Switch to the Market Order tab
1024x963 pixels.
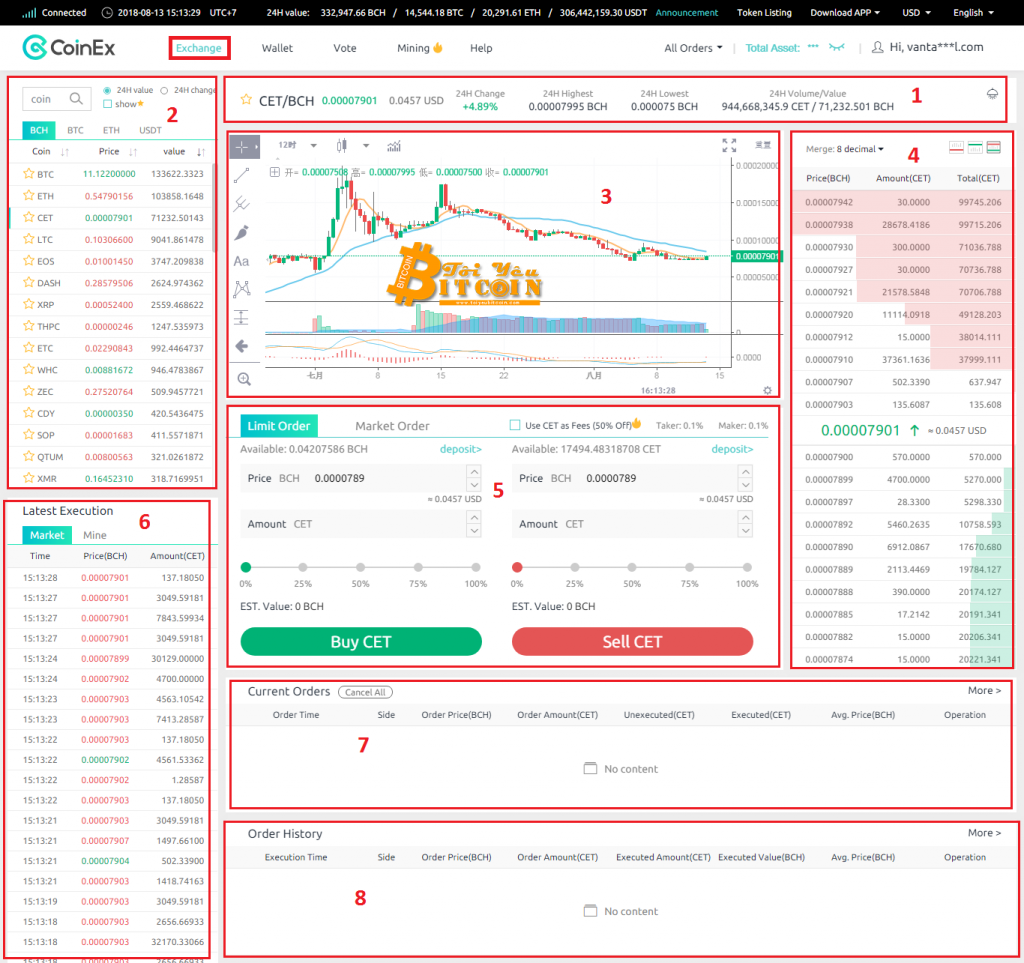point(392,426)
